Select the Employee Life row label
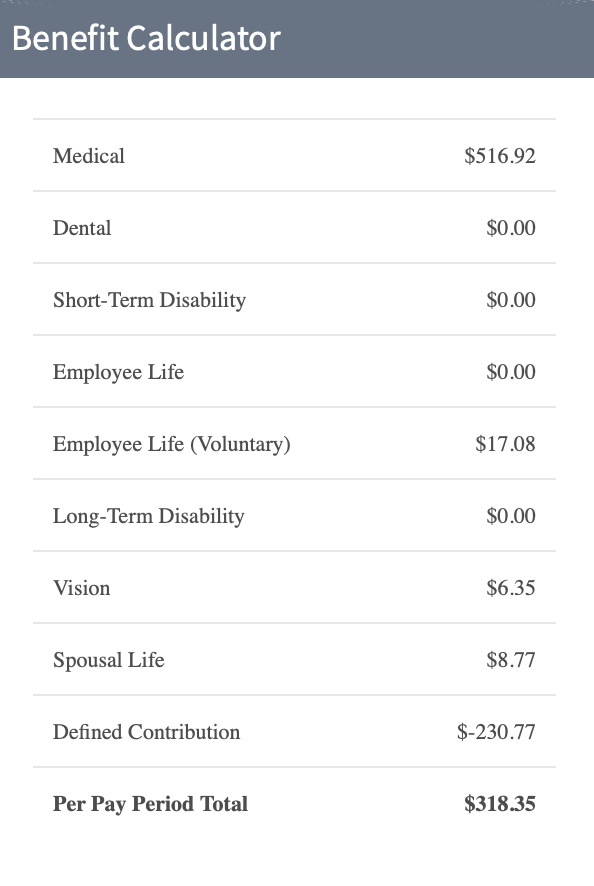This screenshot has height=886, width=594. (x=118, y=372)
